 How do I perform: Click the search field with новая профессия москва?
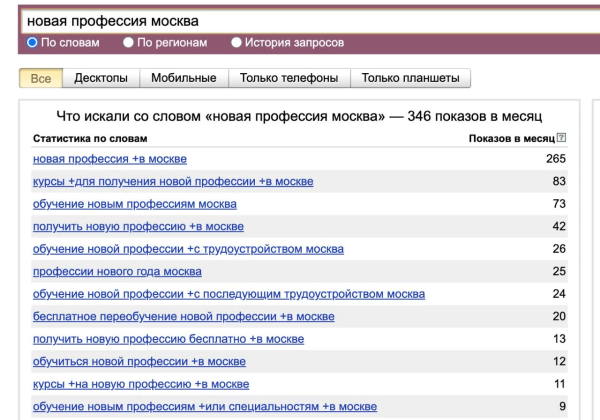click(x=310, y=21)
